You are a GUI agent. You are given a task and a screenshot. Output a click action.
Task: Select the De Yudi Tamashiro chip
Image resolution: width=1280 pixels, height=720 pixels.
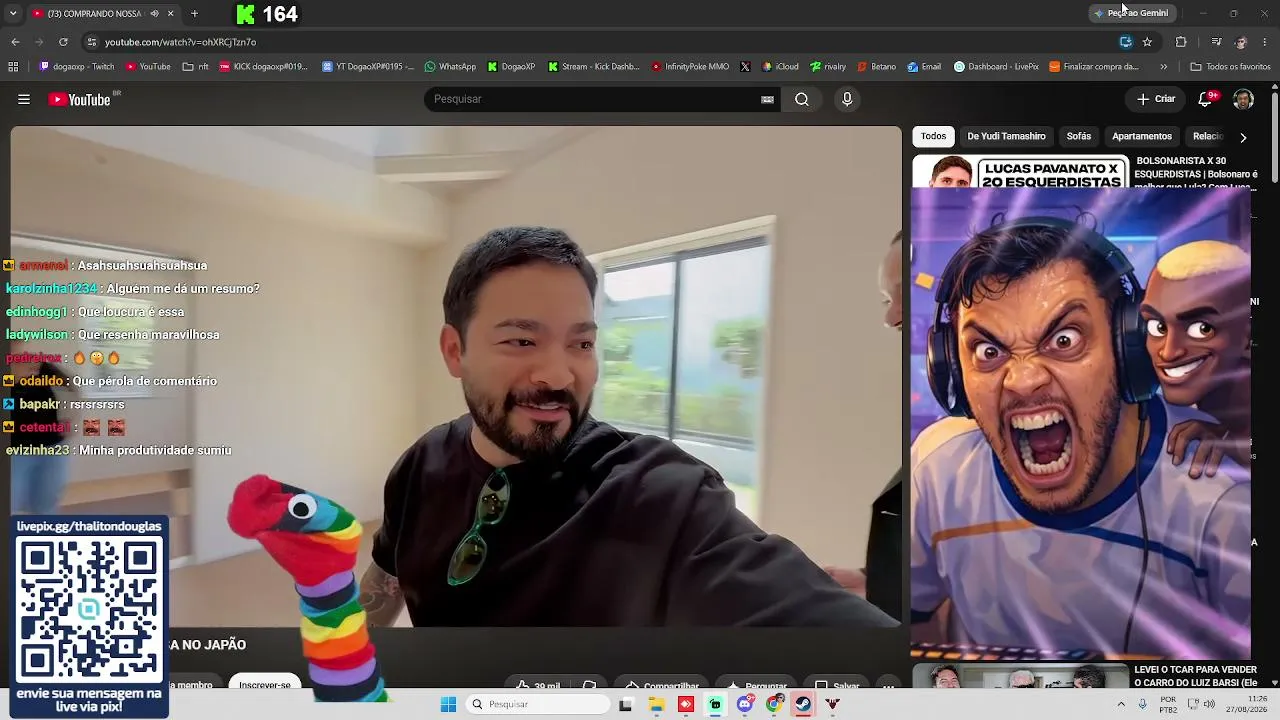pyautogui.click(x=1006, y=136)
